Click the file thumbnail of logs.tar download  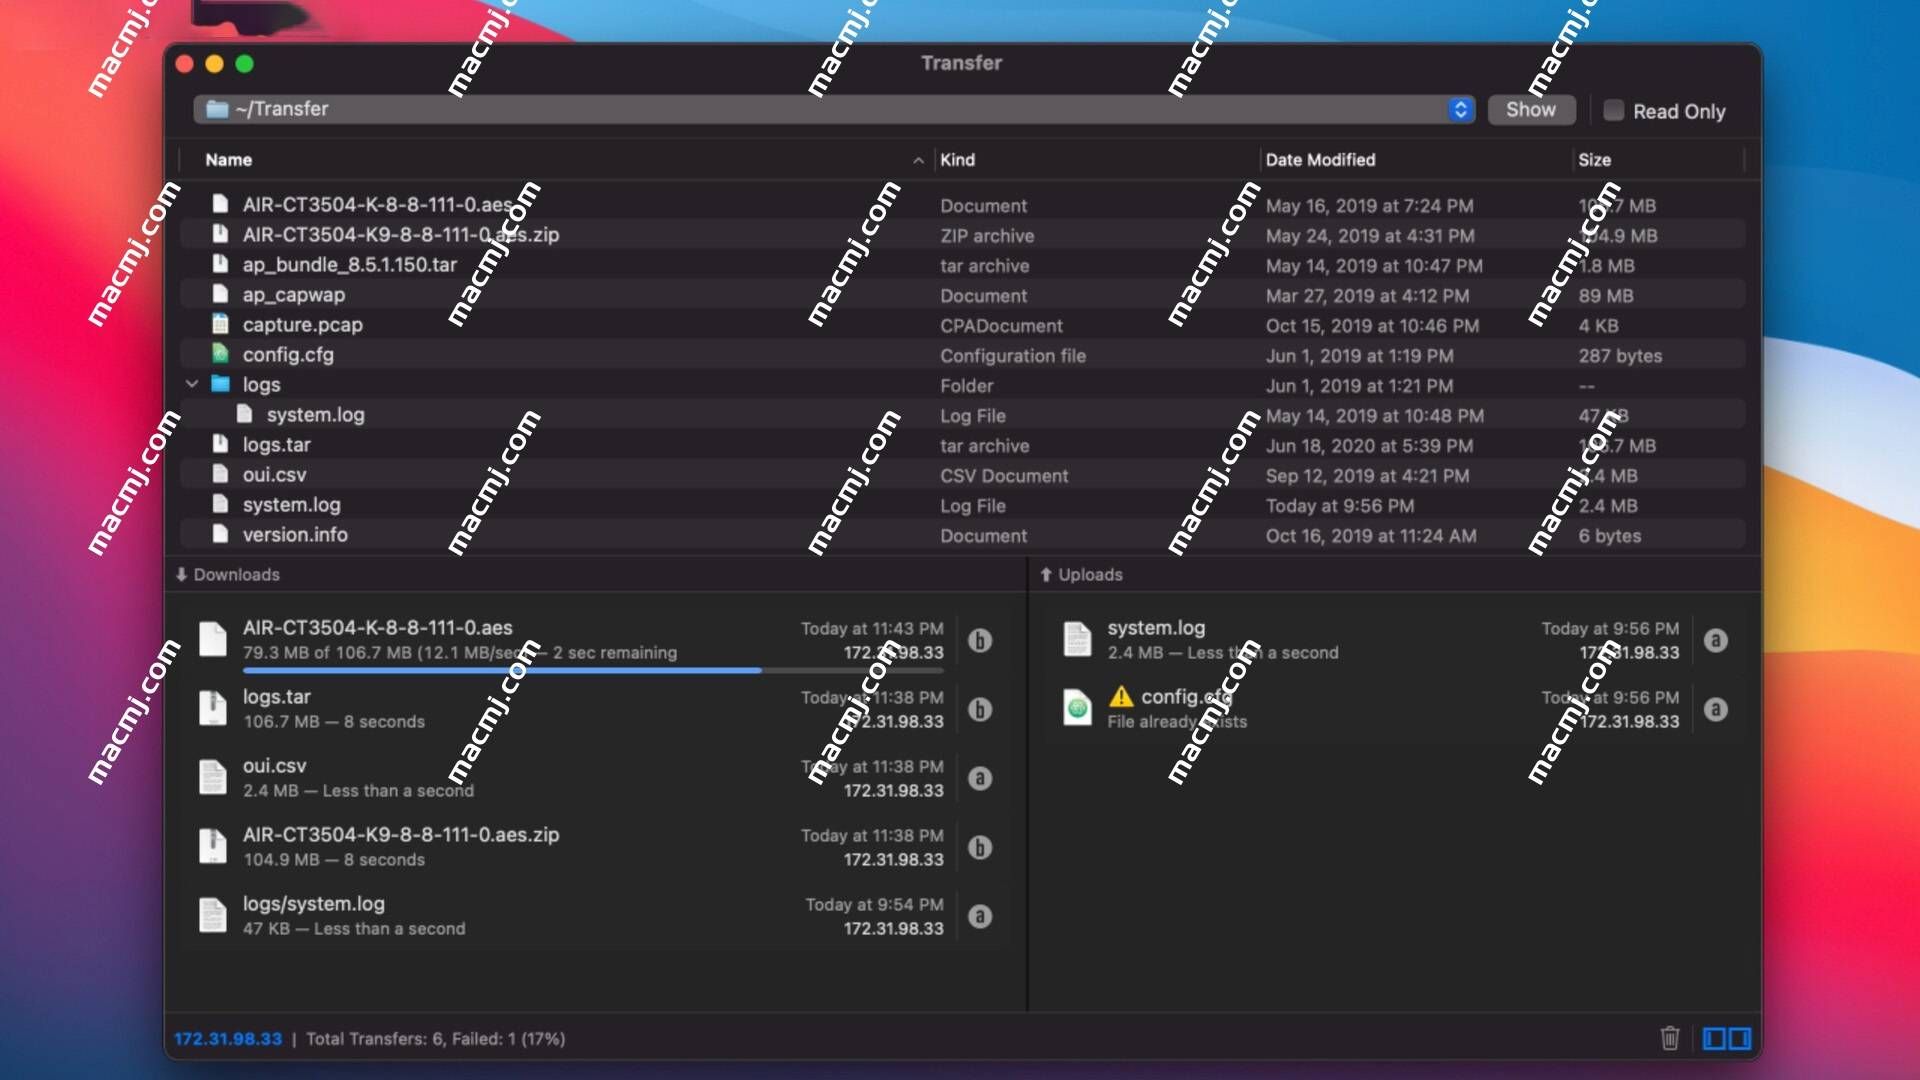coord(213,708)
